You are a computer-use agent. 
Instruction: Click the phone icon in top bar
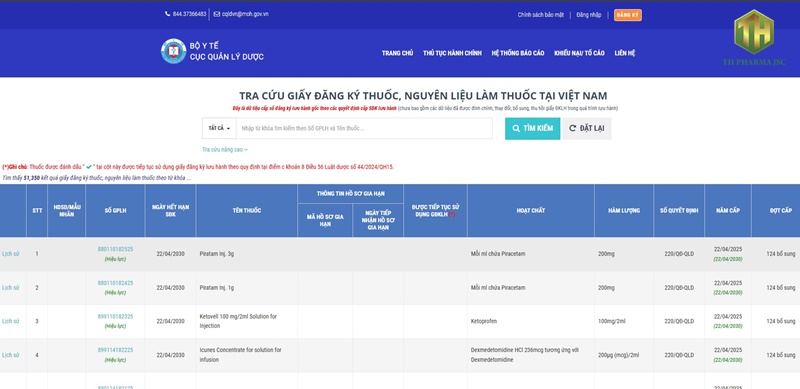coord(167,14)
